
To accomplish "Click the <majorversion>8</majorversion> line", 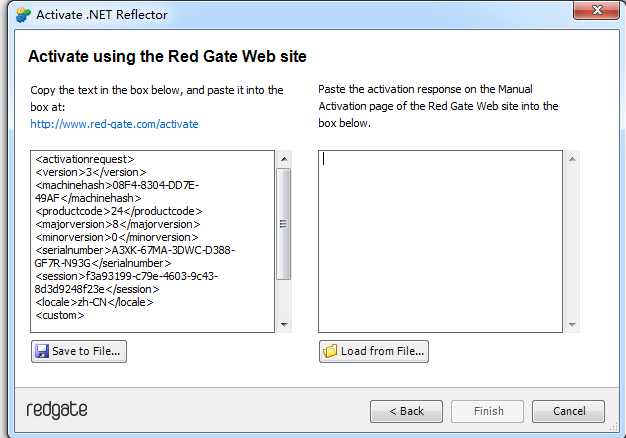I will click(x=117, y=224).
